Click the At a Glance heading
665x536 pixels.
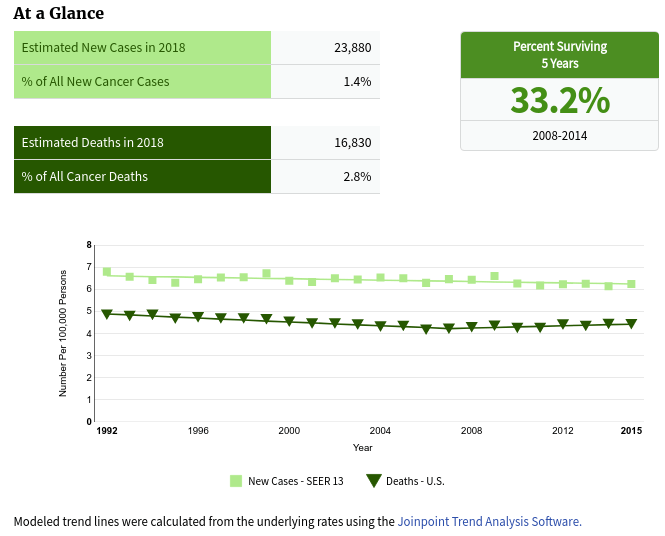[58, 14]
